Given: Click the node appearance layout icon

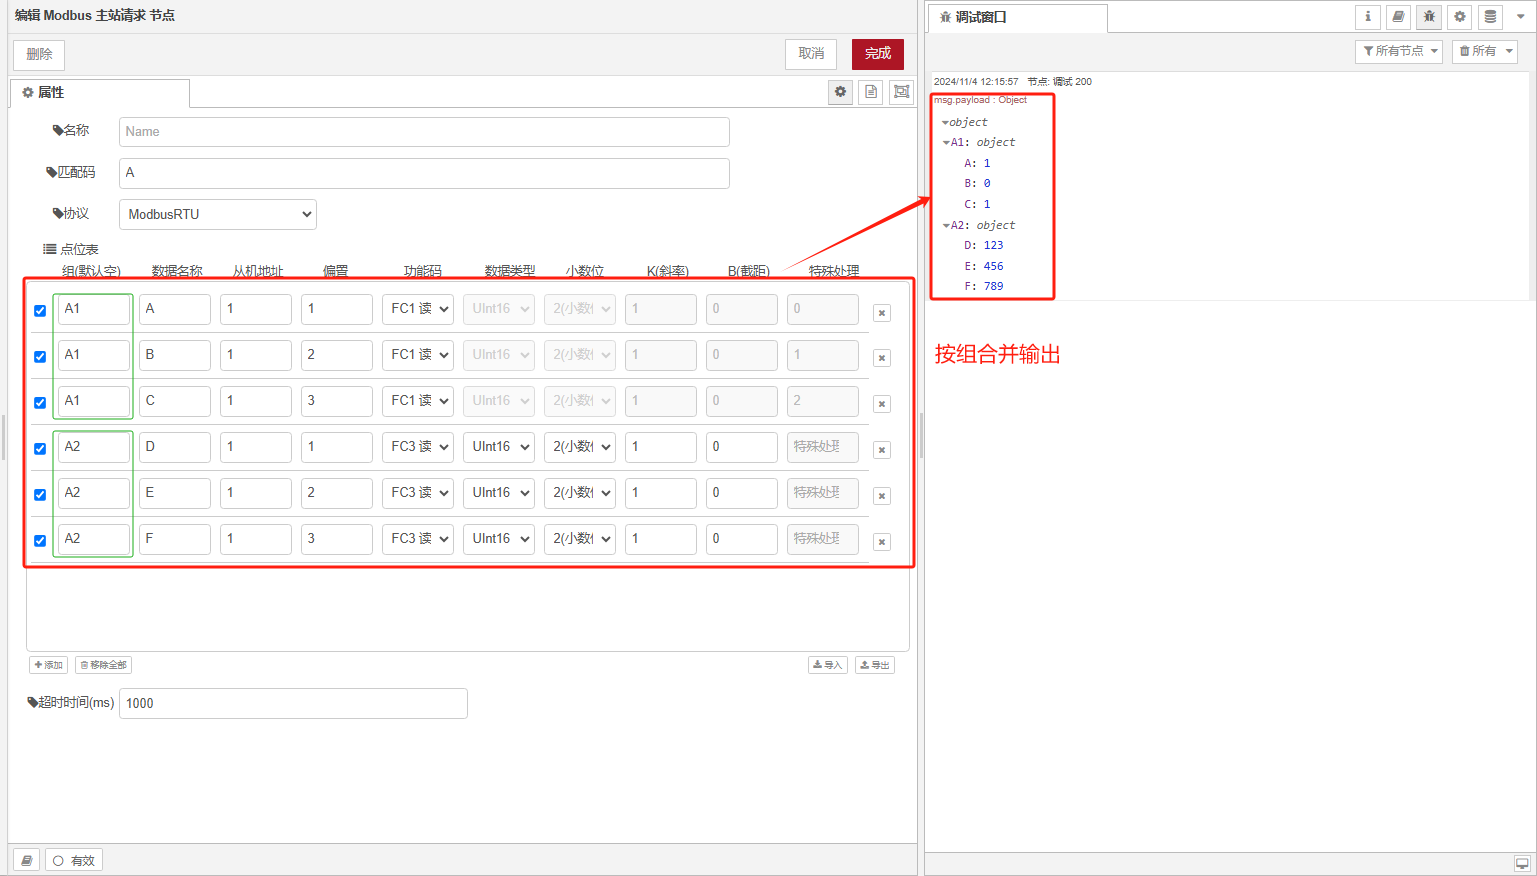Looking at the screenshot, I should click(x=902, y=92).
